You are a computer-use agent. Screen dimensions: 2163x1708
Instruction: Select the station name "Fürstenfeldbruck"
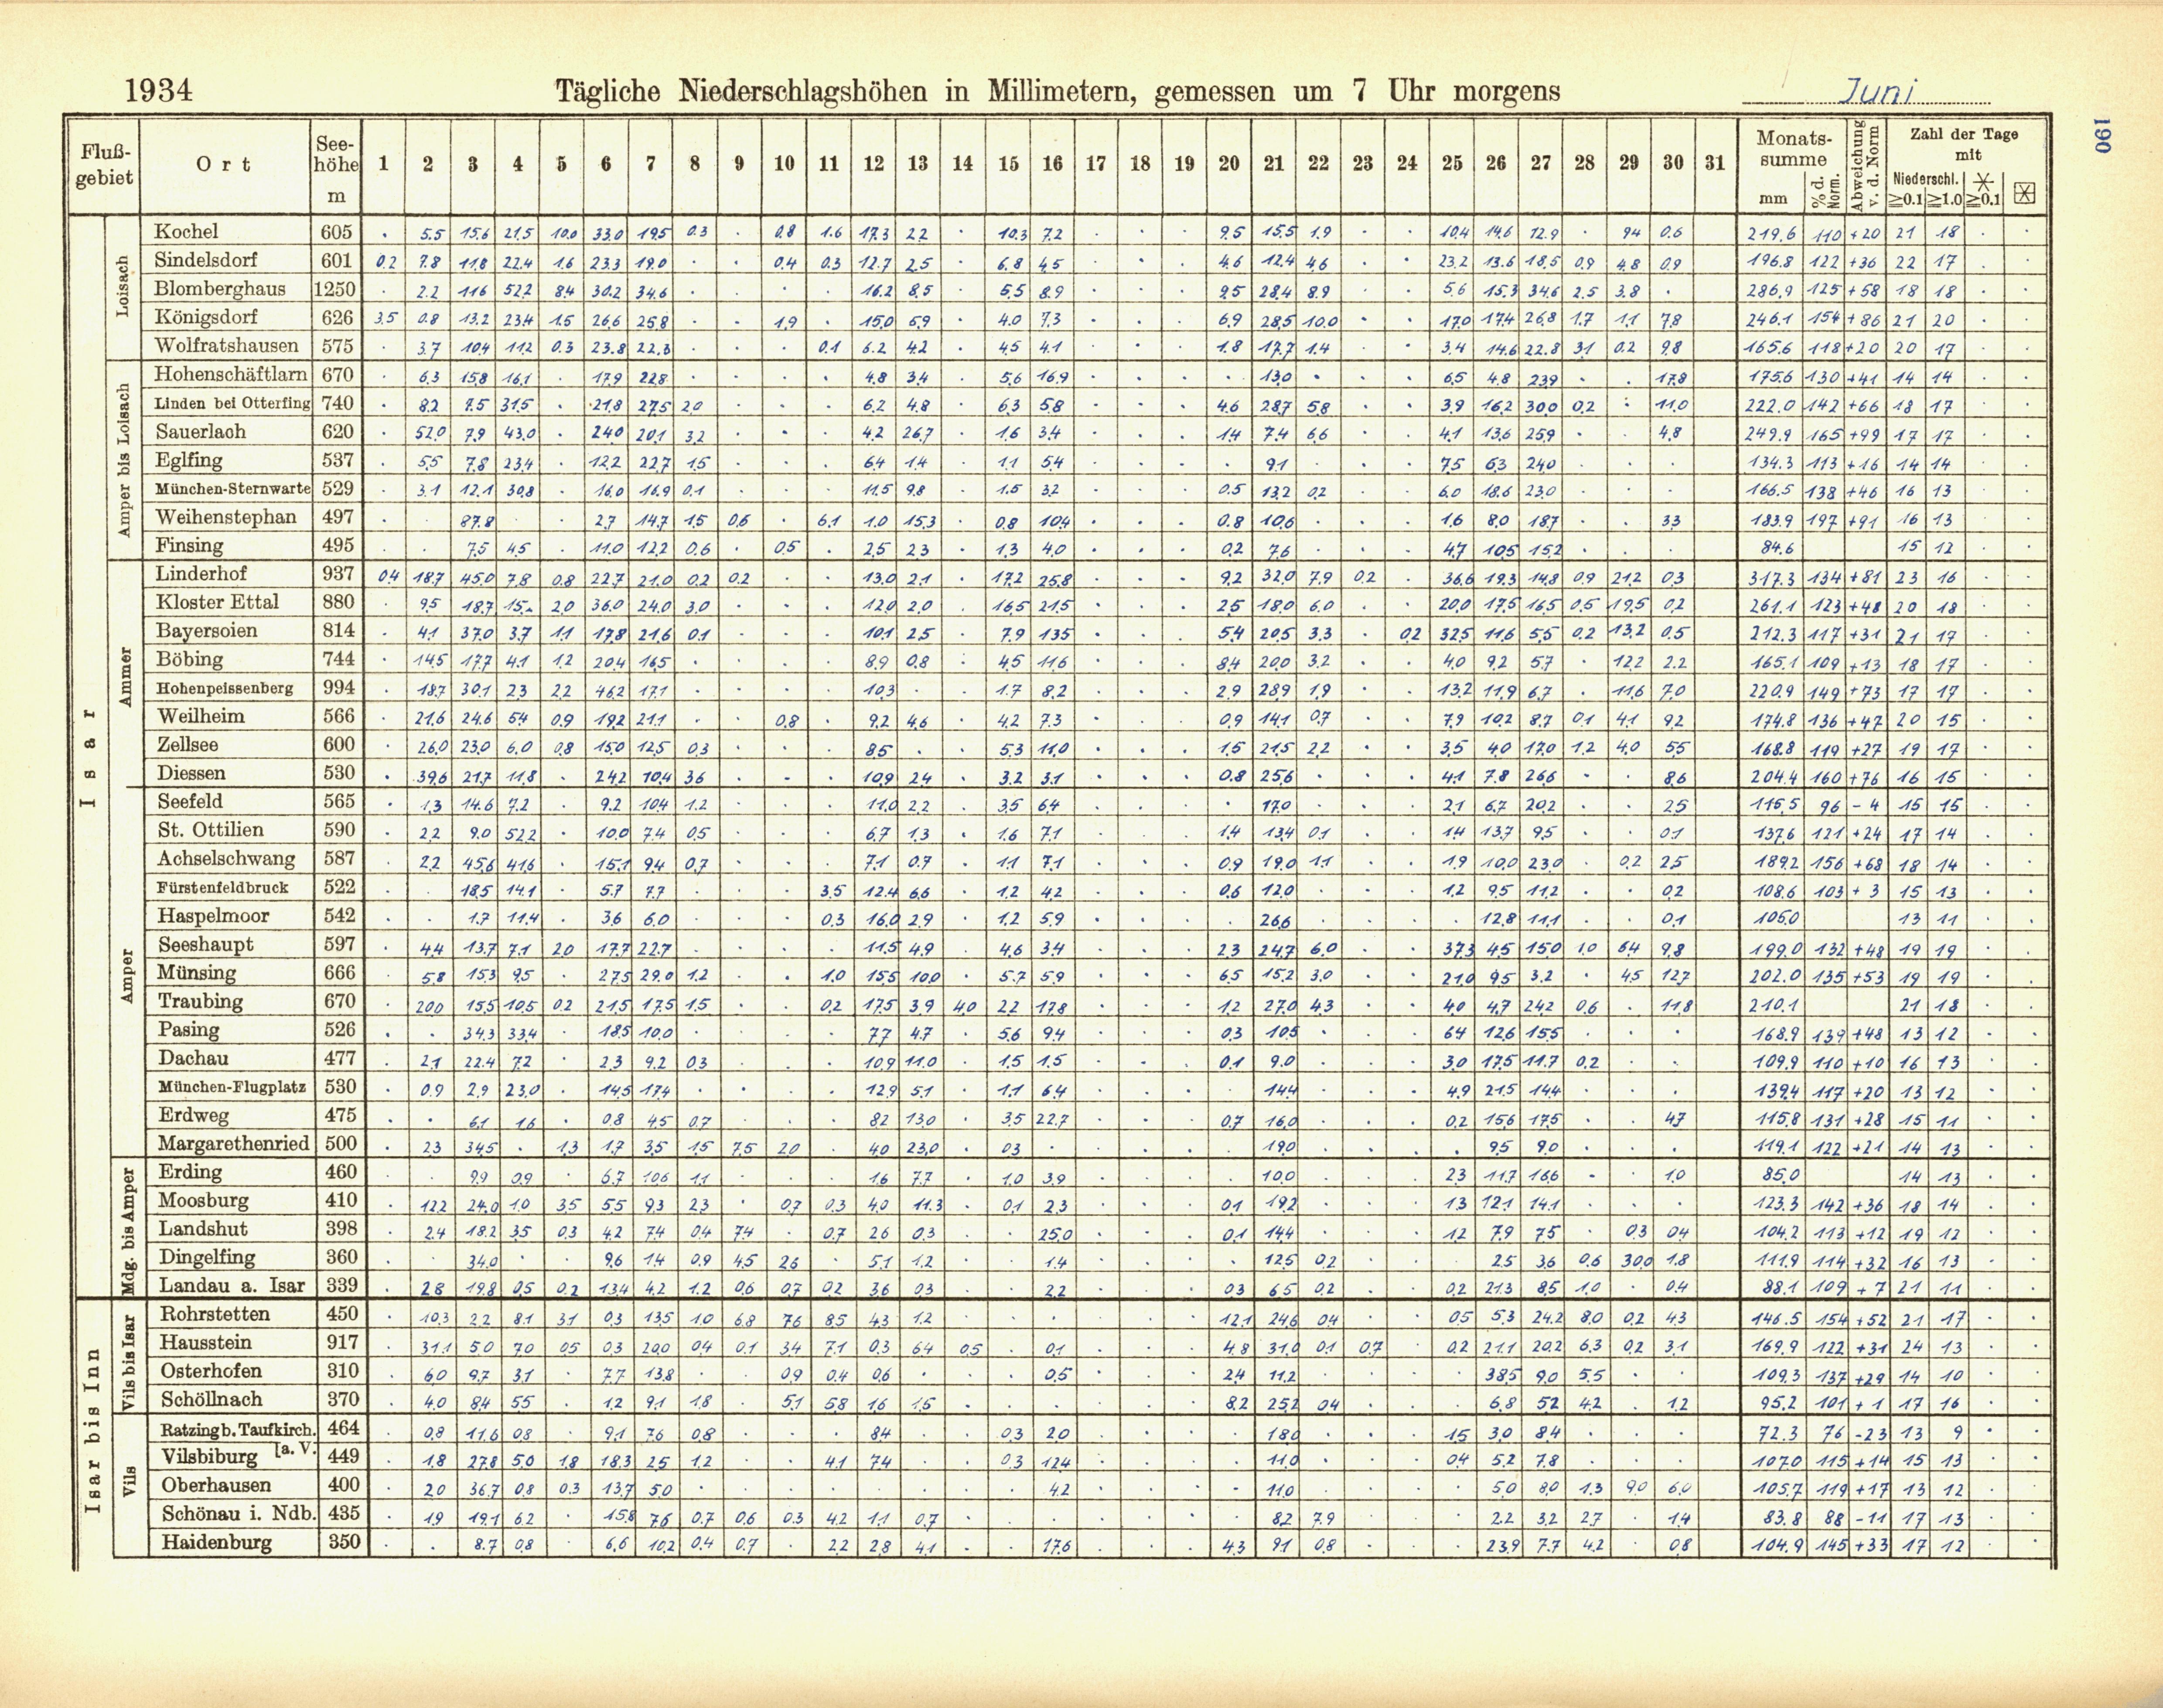tap(223, 887)
